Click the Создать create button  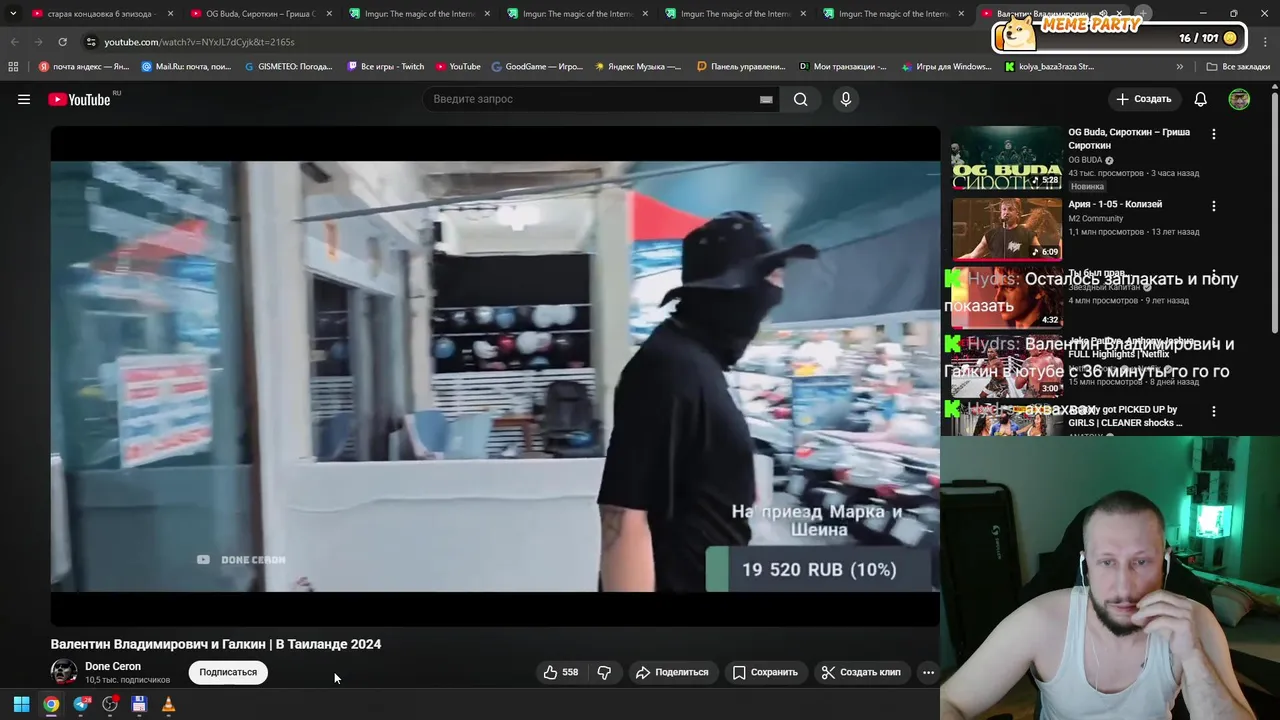pyautogui.click(x=1144, y=99)
